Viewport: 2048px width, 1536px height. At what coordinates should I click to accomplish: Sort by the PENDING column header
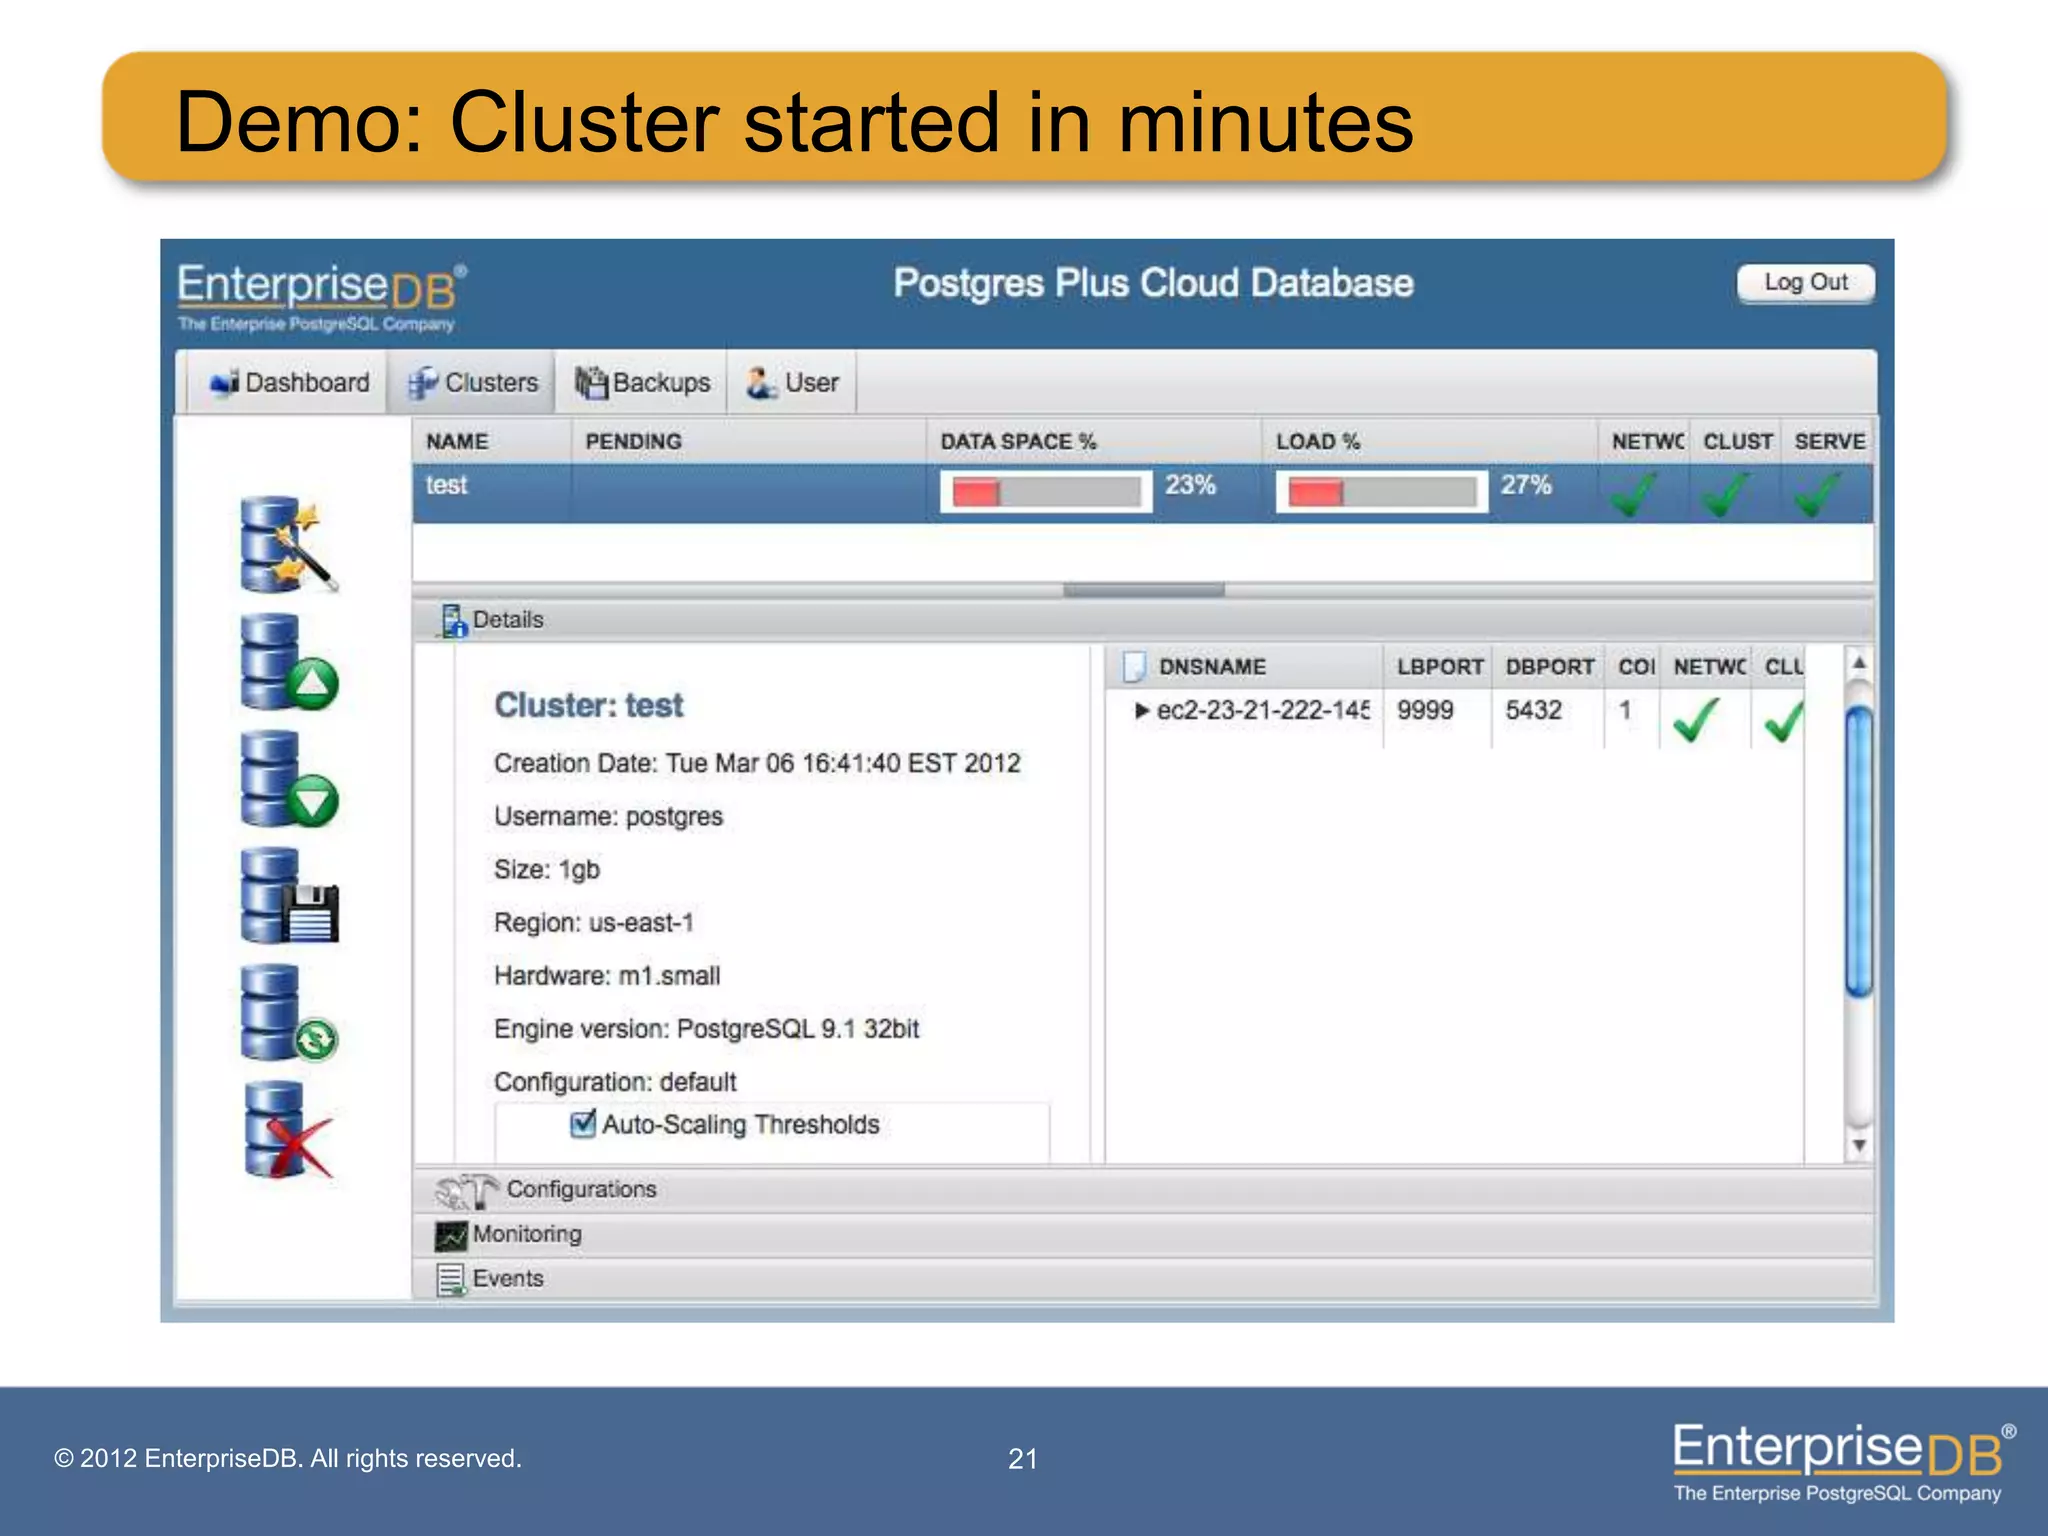tap(748, 441)
